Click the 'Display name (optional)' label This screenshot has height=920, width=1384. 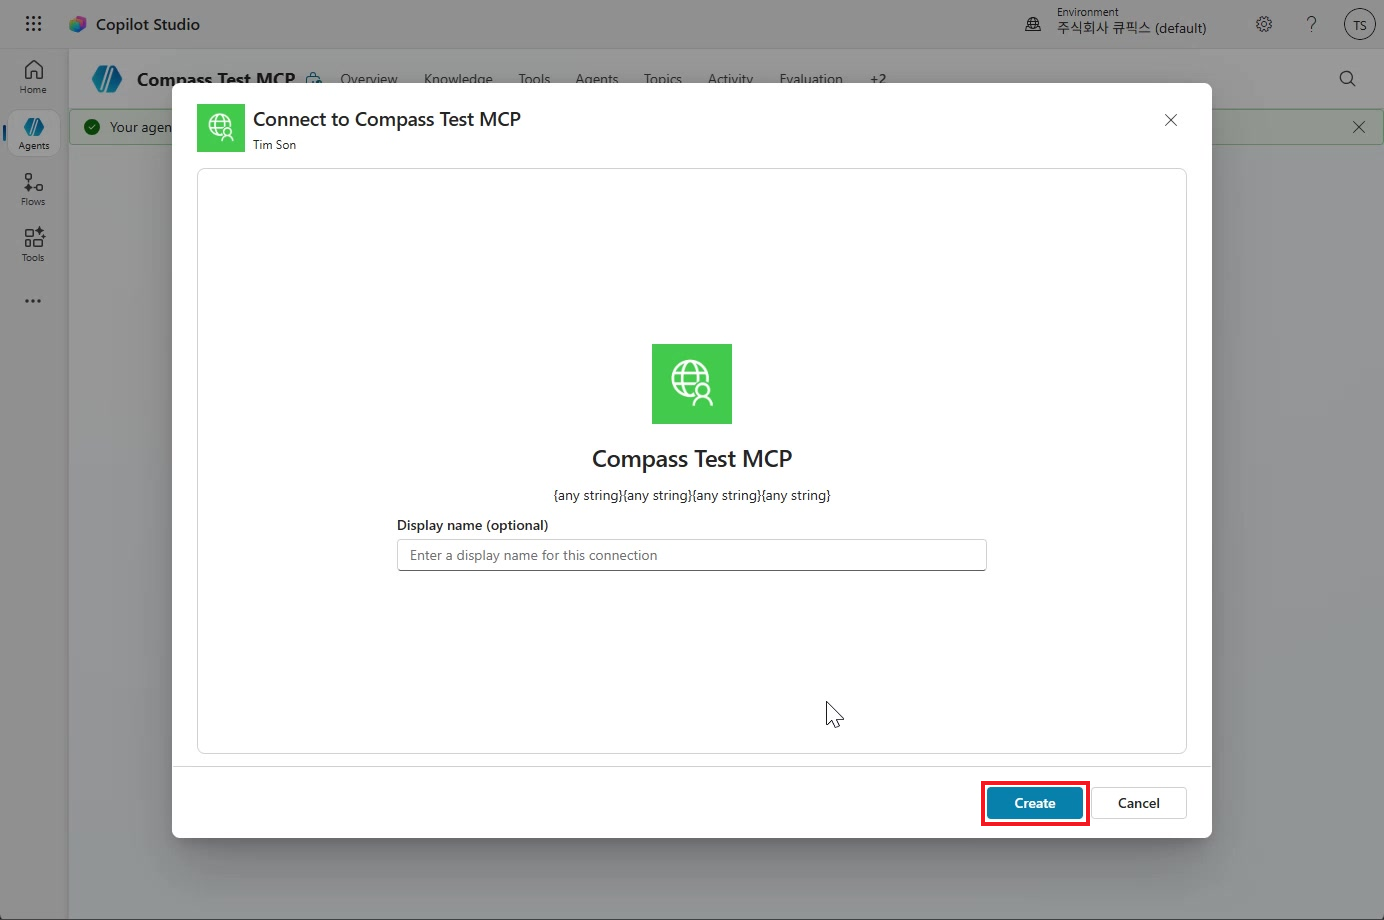[x=472, y=525]
